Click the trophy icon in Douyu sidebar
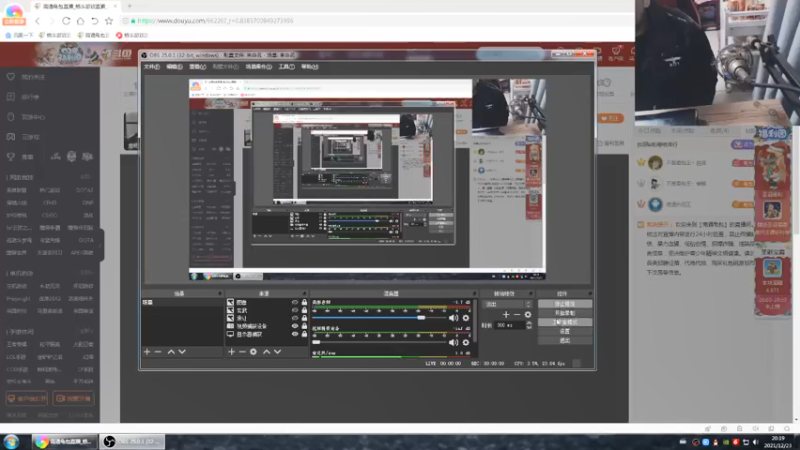Image resolution: width=800 pixels, height=450 pixels. click(11, 157)
